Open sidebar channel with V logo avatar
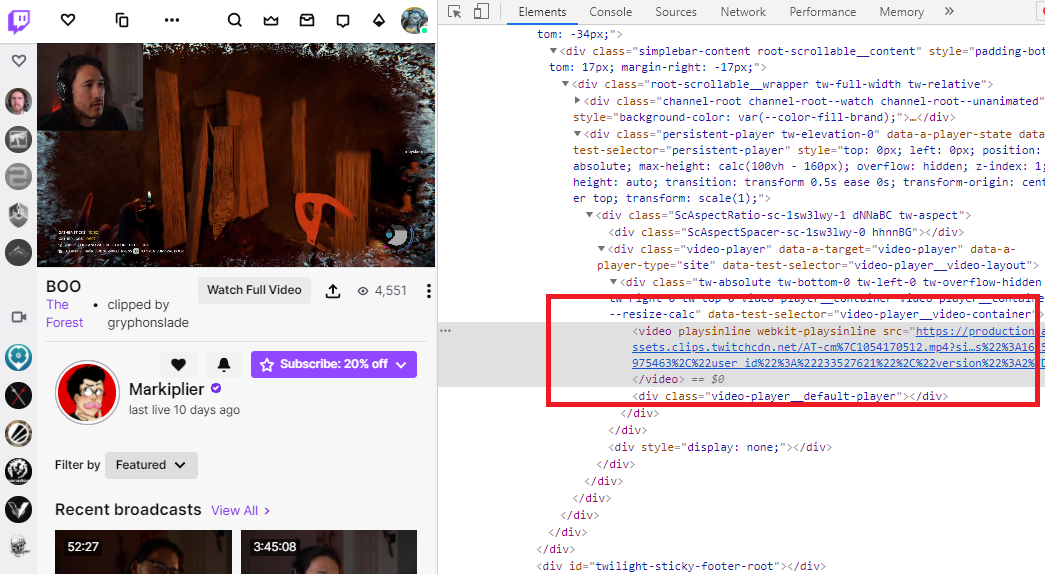The image size is (1045, 574). click(19, 509)
